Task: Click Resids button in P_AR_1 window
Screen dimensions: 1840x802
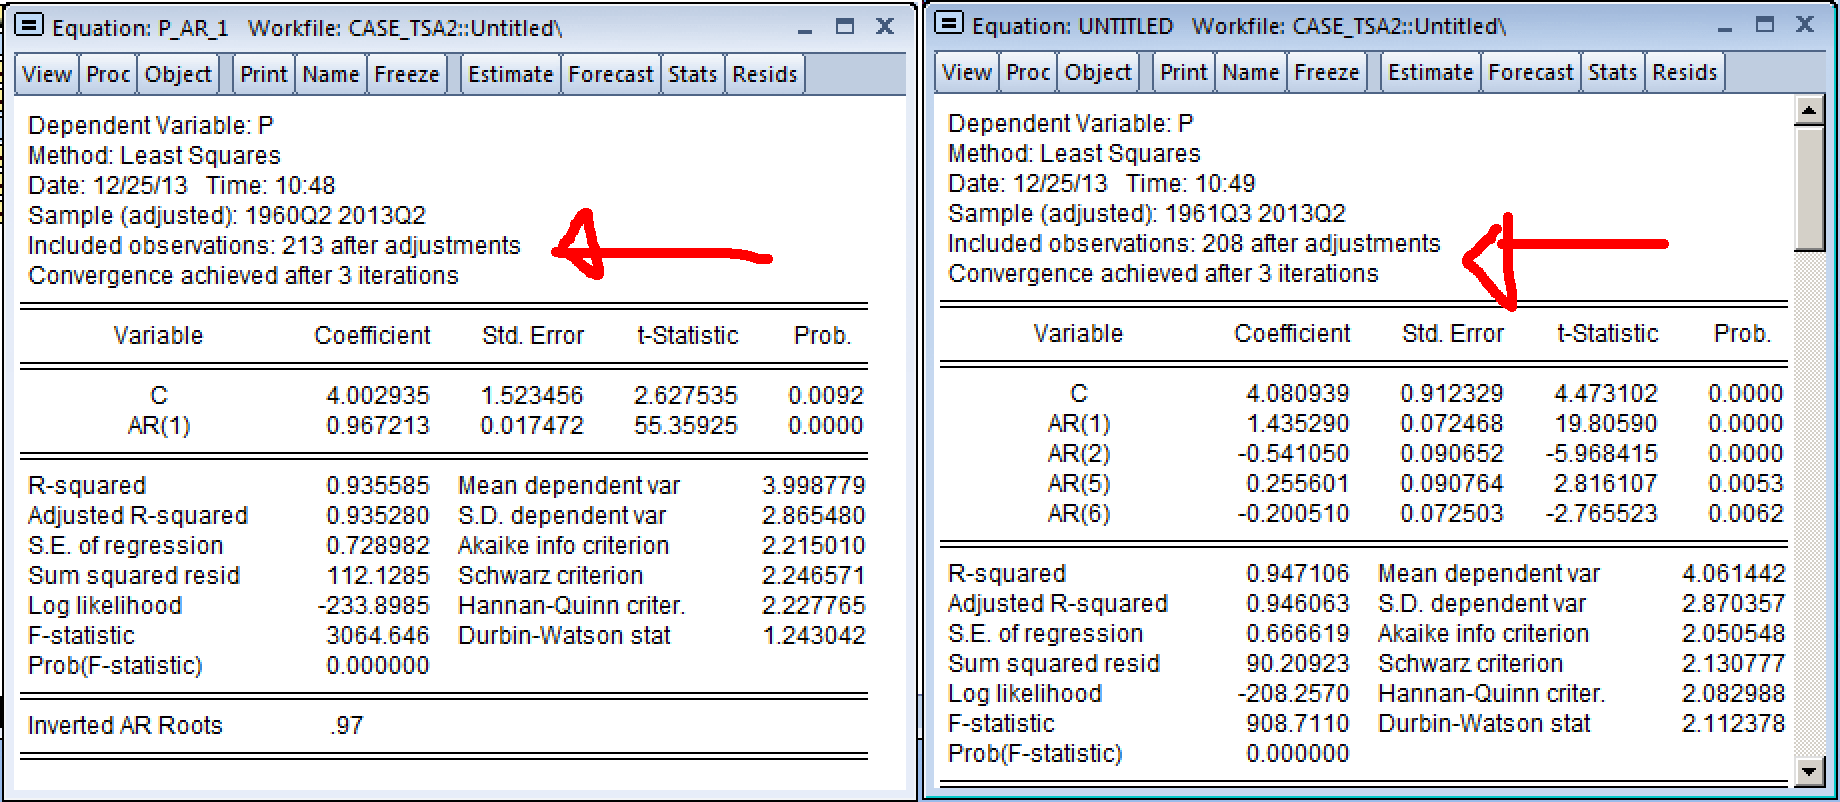Action: point(765,74)
